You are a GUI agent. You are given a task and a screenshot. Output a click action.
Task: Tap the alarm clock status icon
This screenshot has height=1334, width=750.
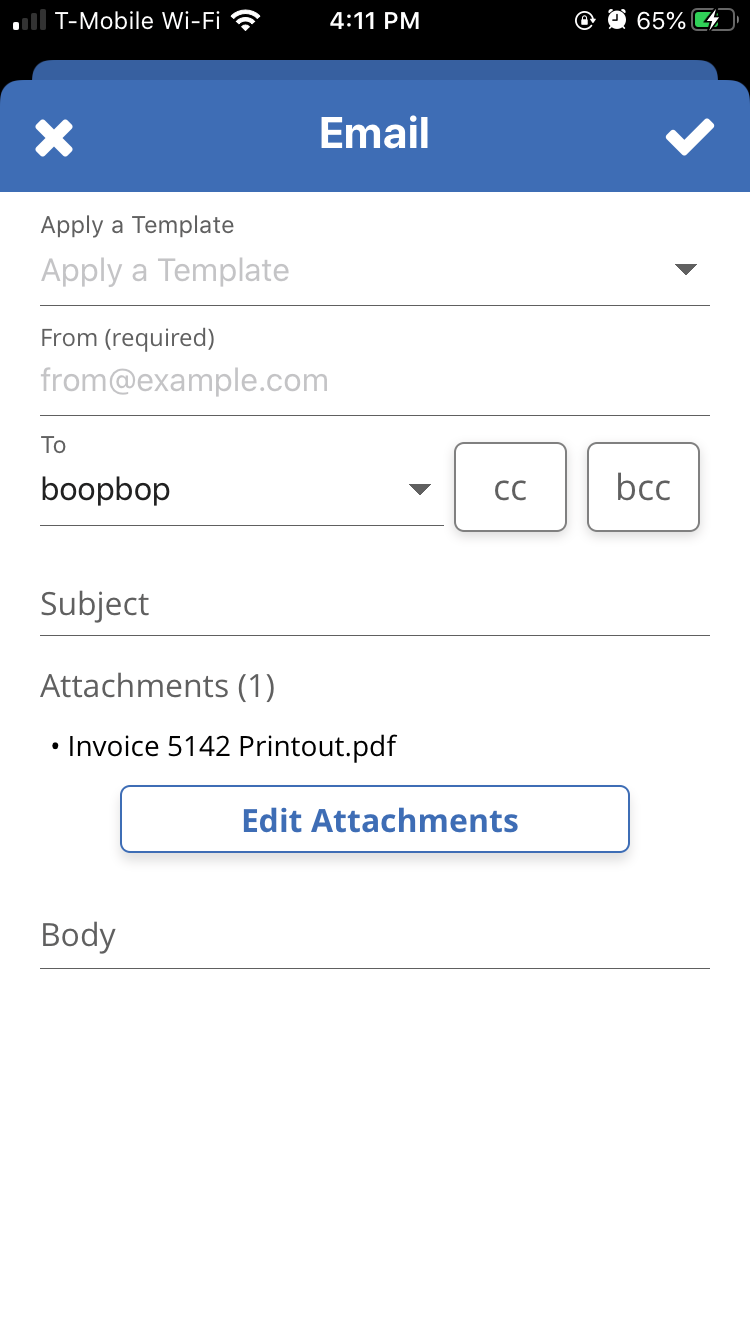[x=617, y=20]
